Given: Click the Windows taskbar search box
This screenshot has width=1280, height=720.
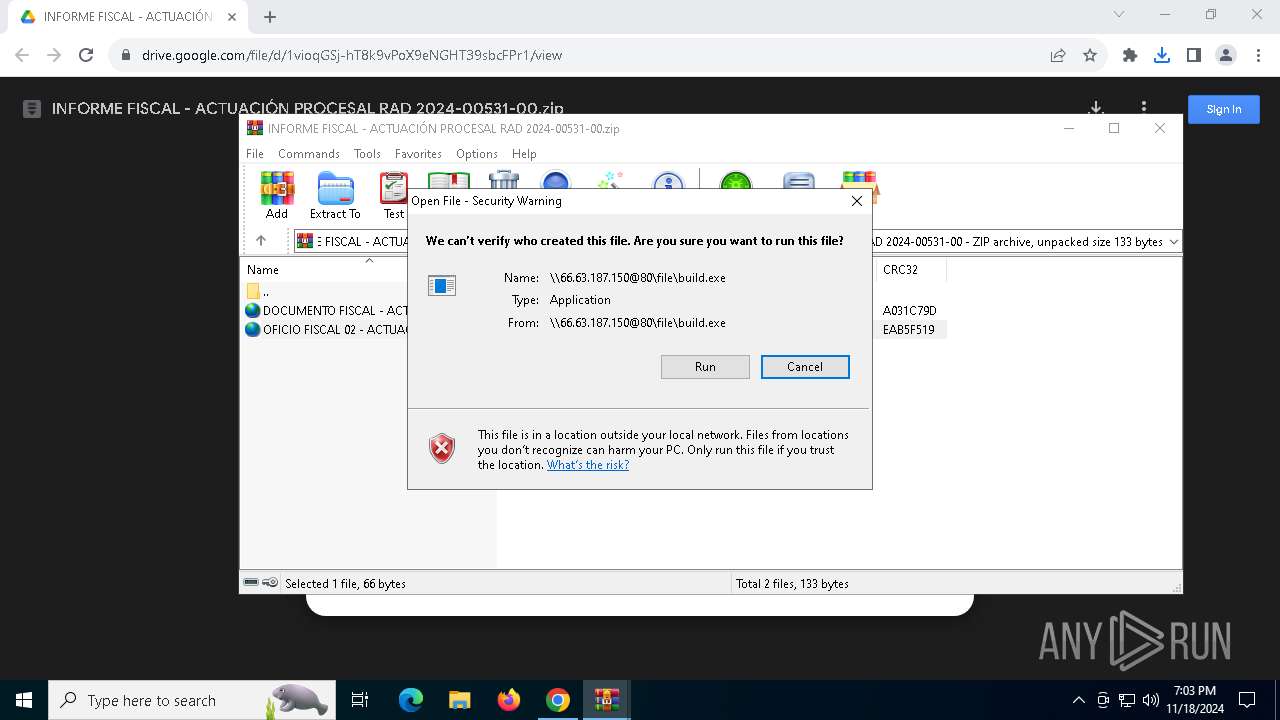Looking at the screenshot, I should [191, 700].
